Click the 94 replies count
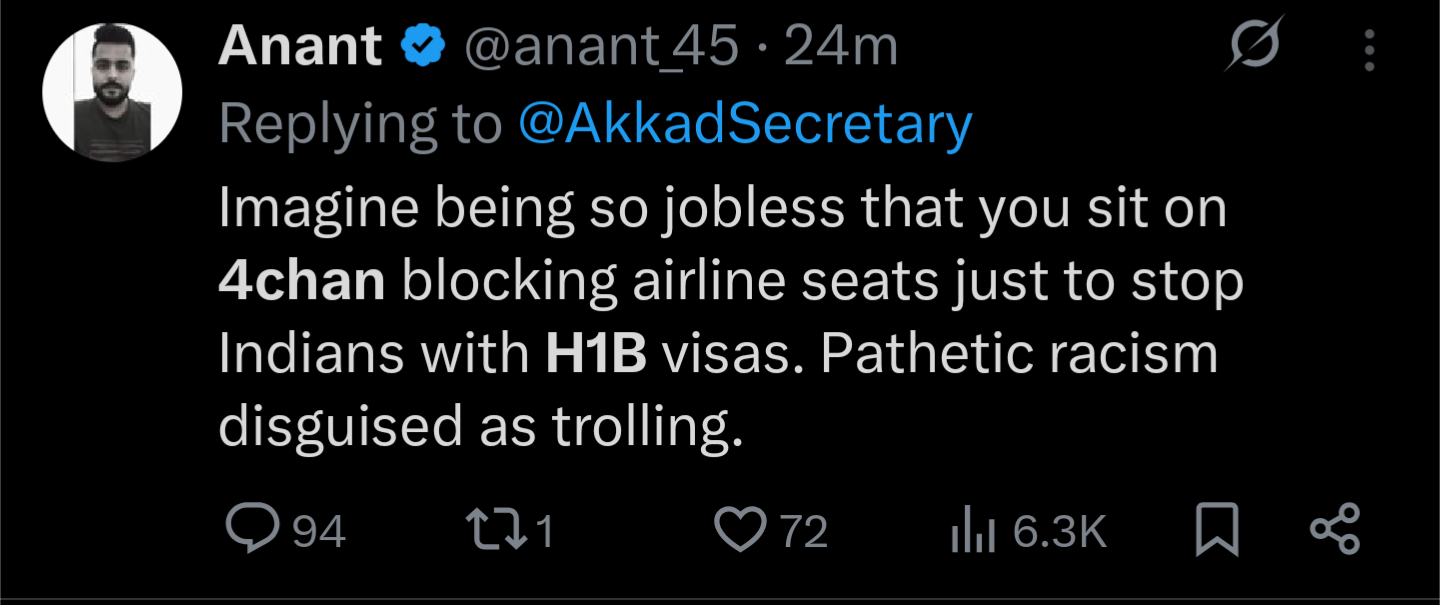Image resolution: width=1440 pixels, height=605 pixels. [x=319, y=531]
